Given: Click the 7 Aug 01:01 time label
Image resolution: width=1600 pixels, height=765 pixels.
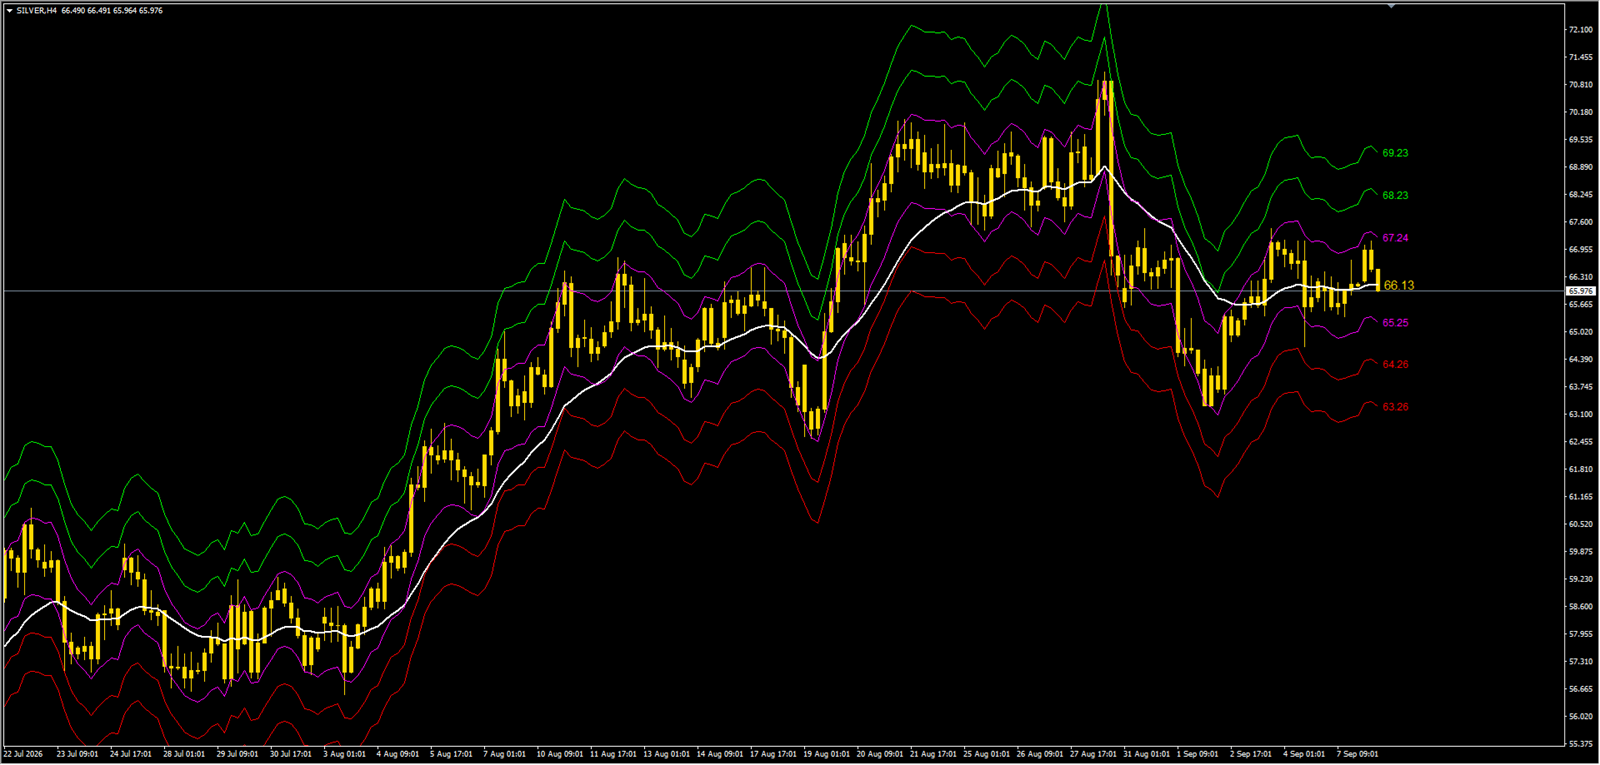Looking at the screenshot, I should click(504, 754).
